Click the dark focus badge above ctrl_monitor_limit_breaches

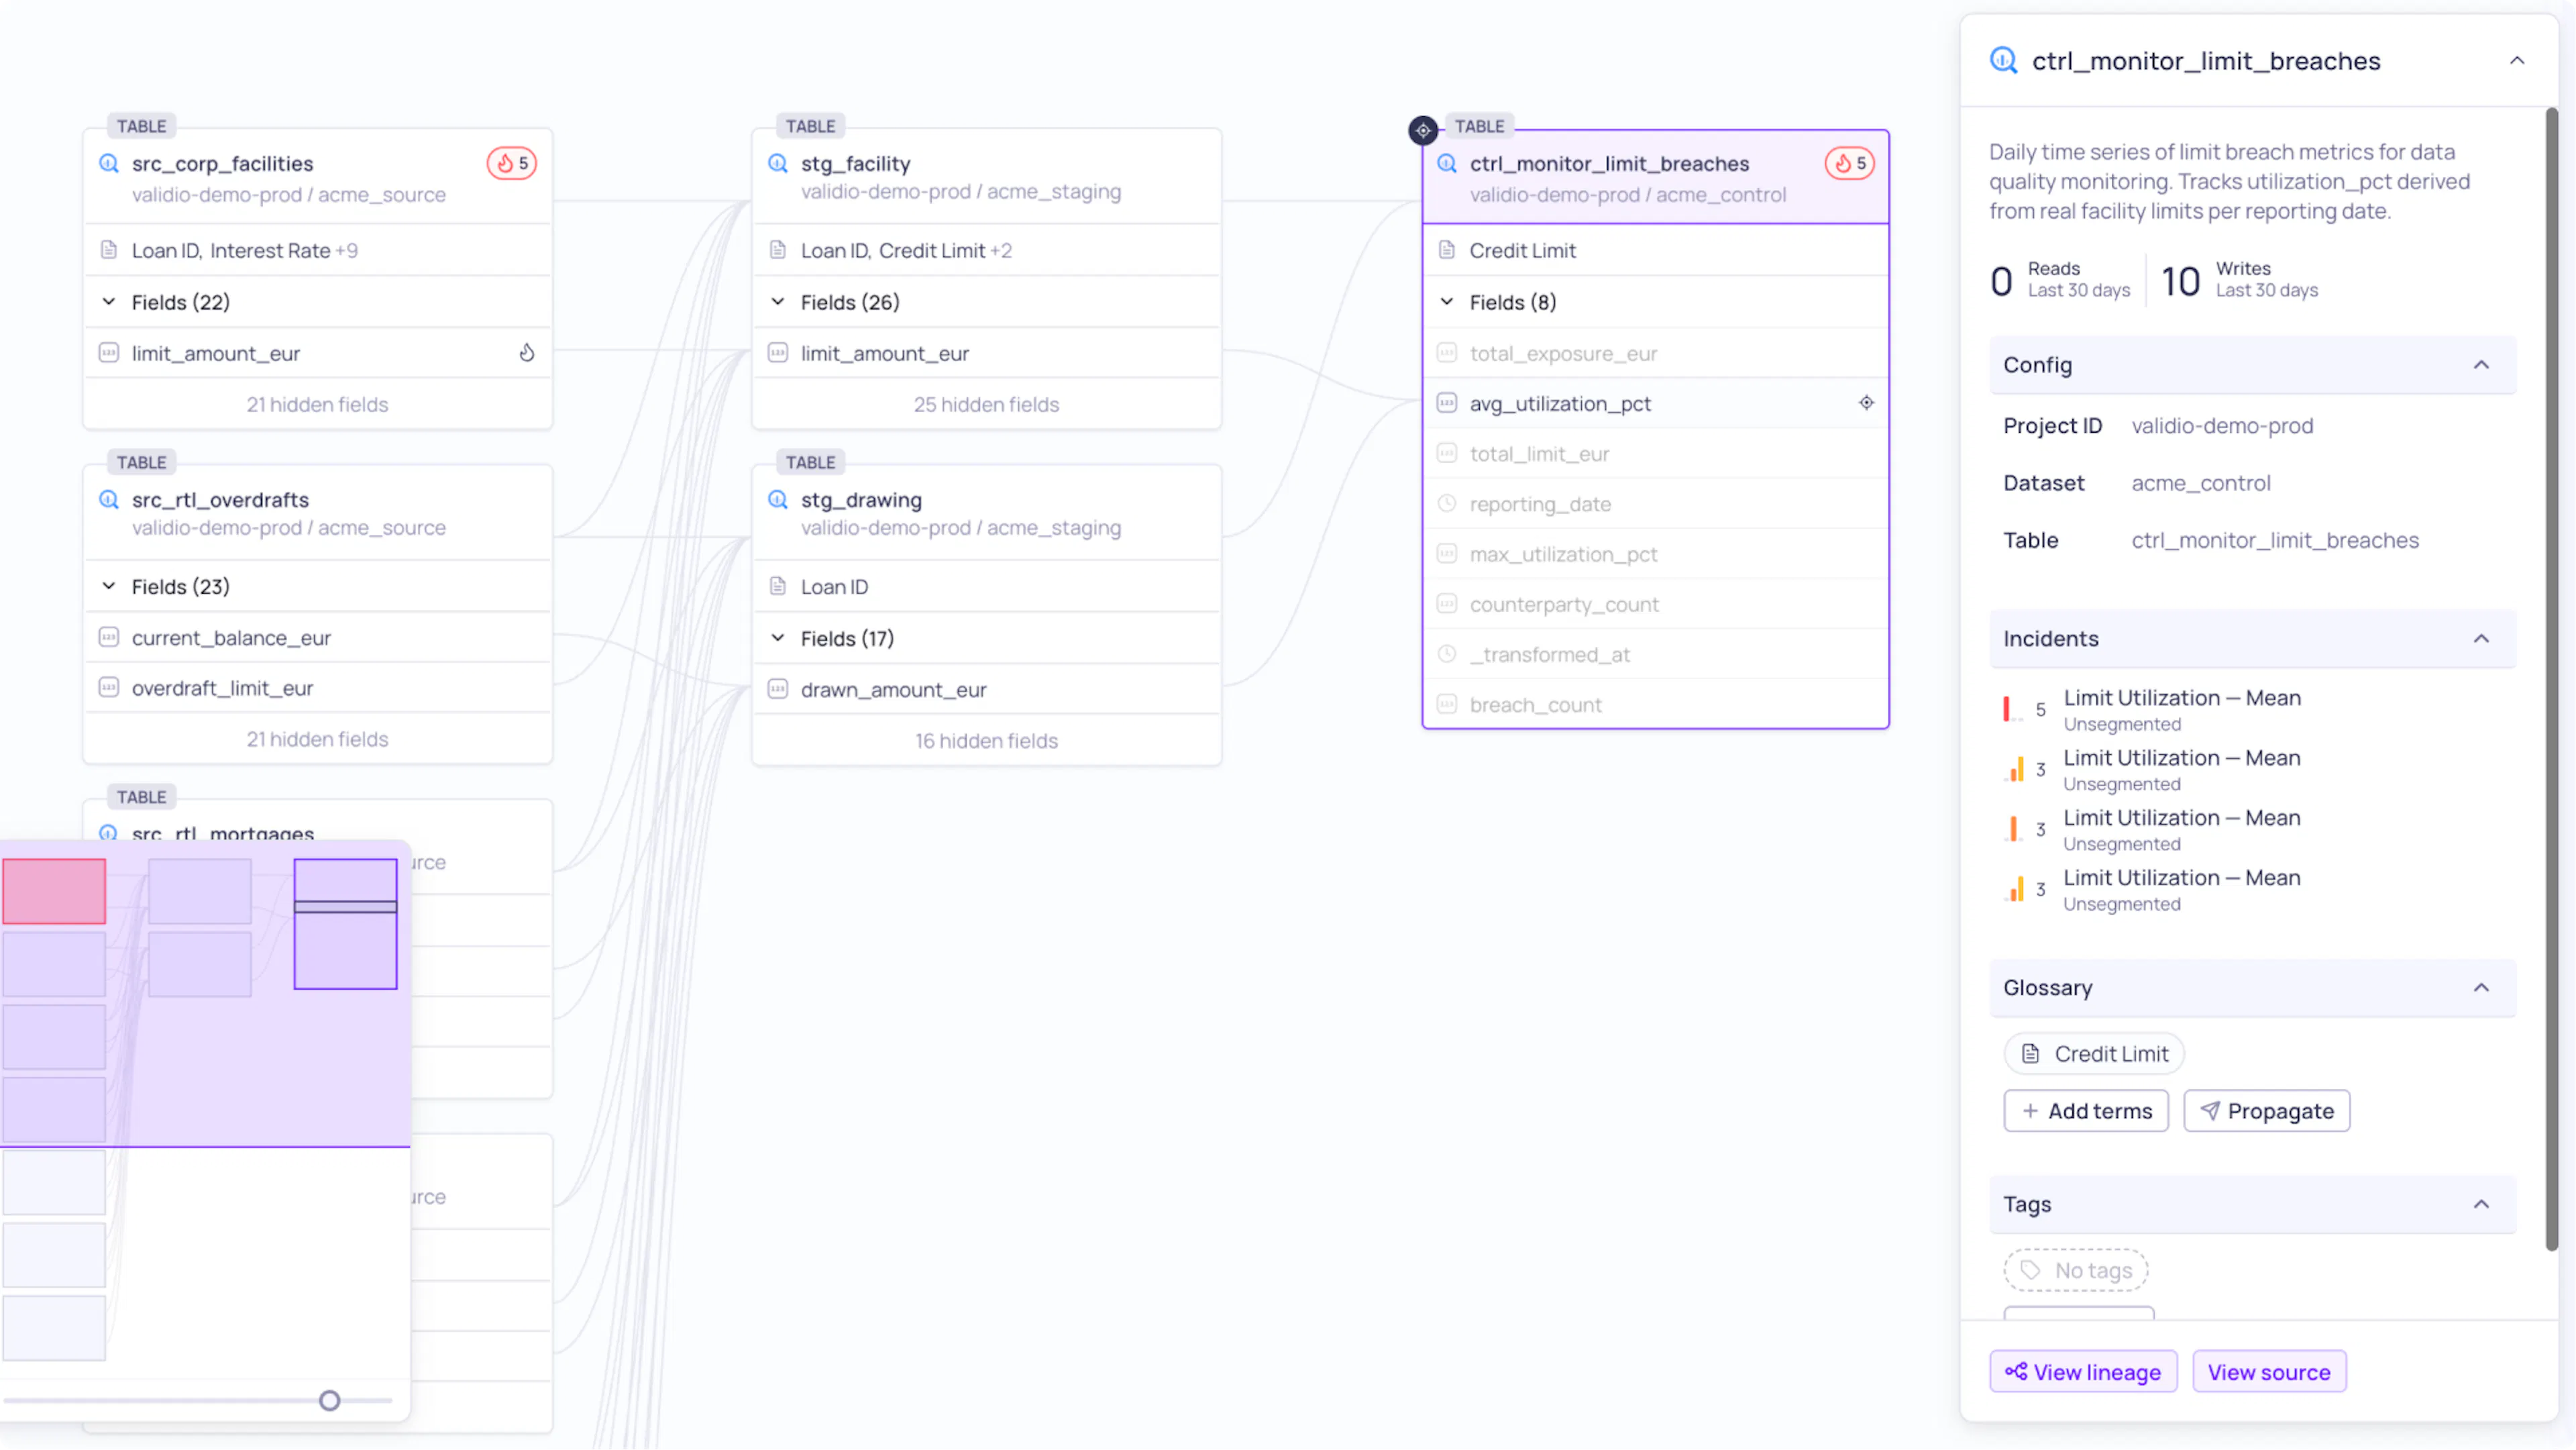tap(1422, 130)
